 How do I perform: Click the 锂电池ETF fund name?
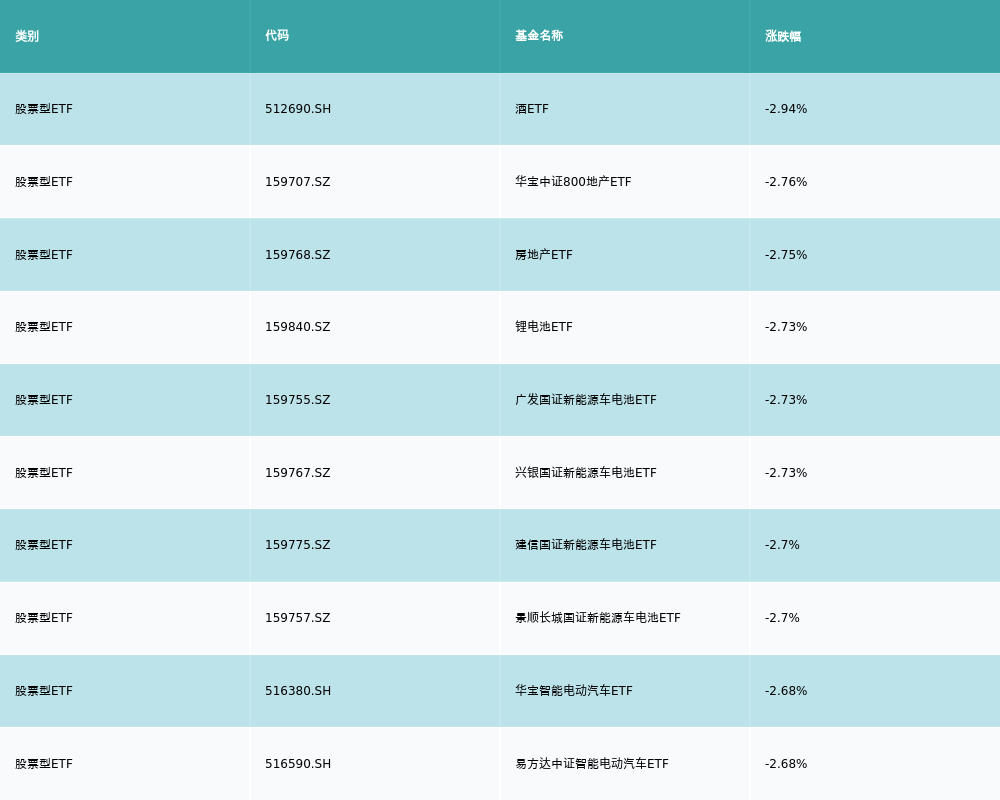point(544,327)
